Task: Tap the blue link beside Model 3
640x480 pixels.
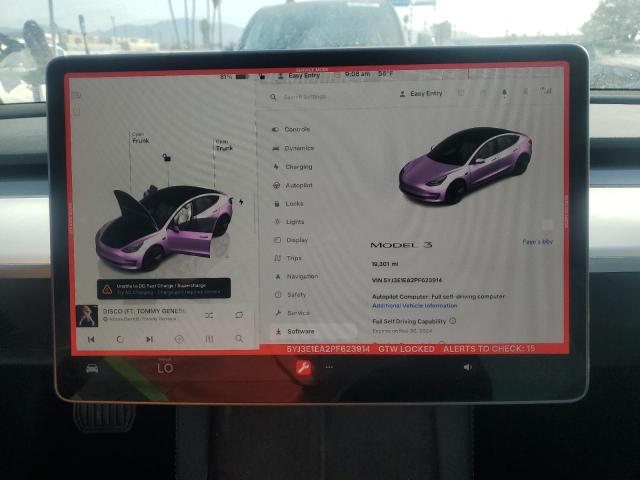Action: pos(538,242)
